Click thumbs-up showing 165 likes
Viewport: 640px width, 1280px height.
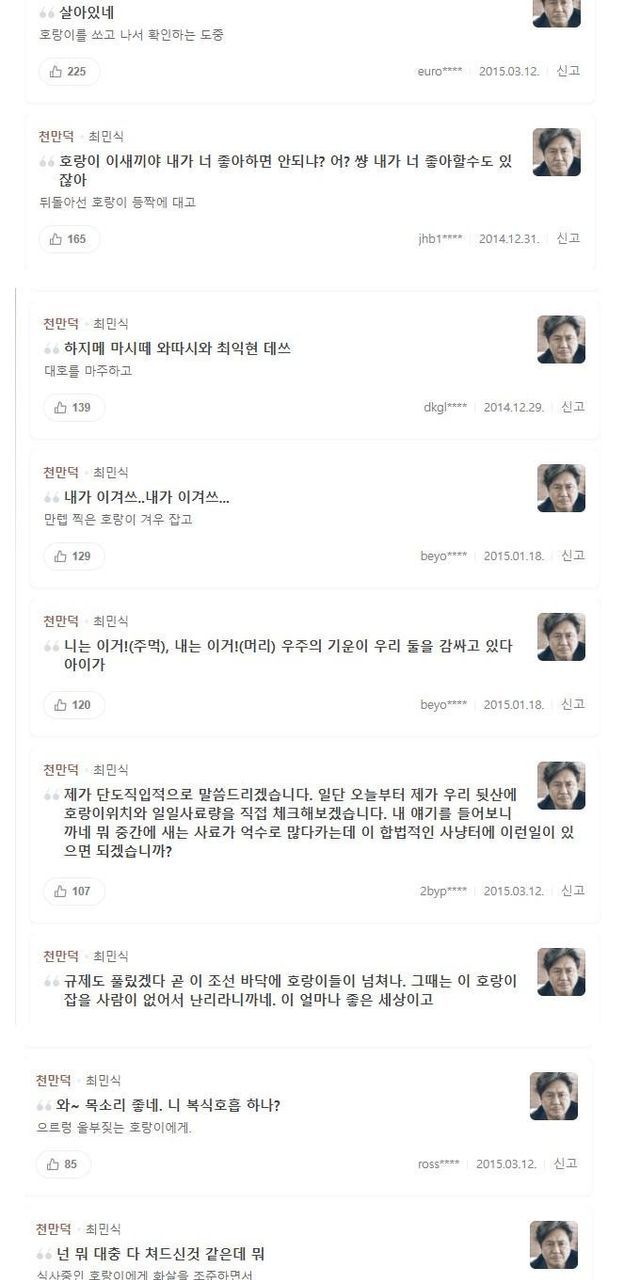pyautogui.click(x=68, y=239)
